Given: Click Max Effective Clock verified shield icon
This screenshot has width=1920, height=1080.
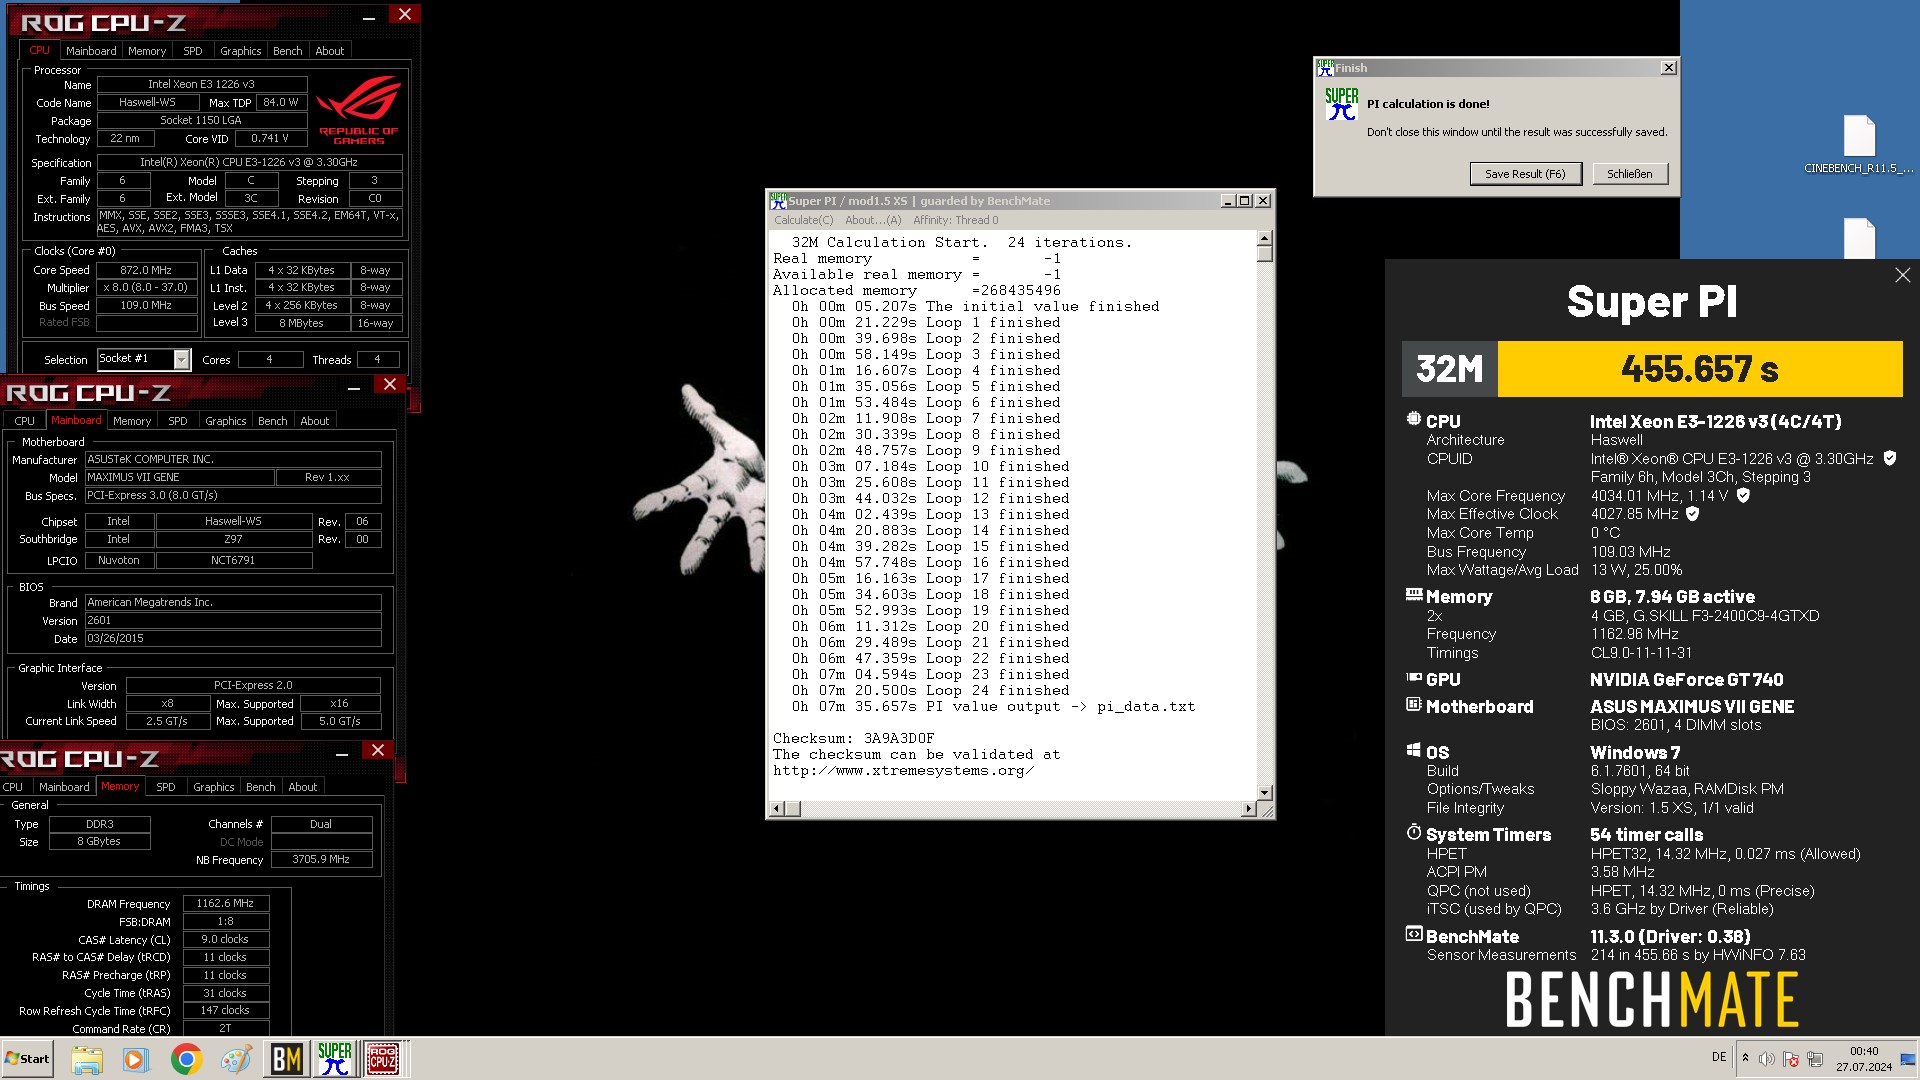Looking at the screenshot, I should pos(1693,514).
